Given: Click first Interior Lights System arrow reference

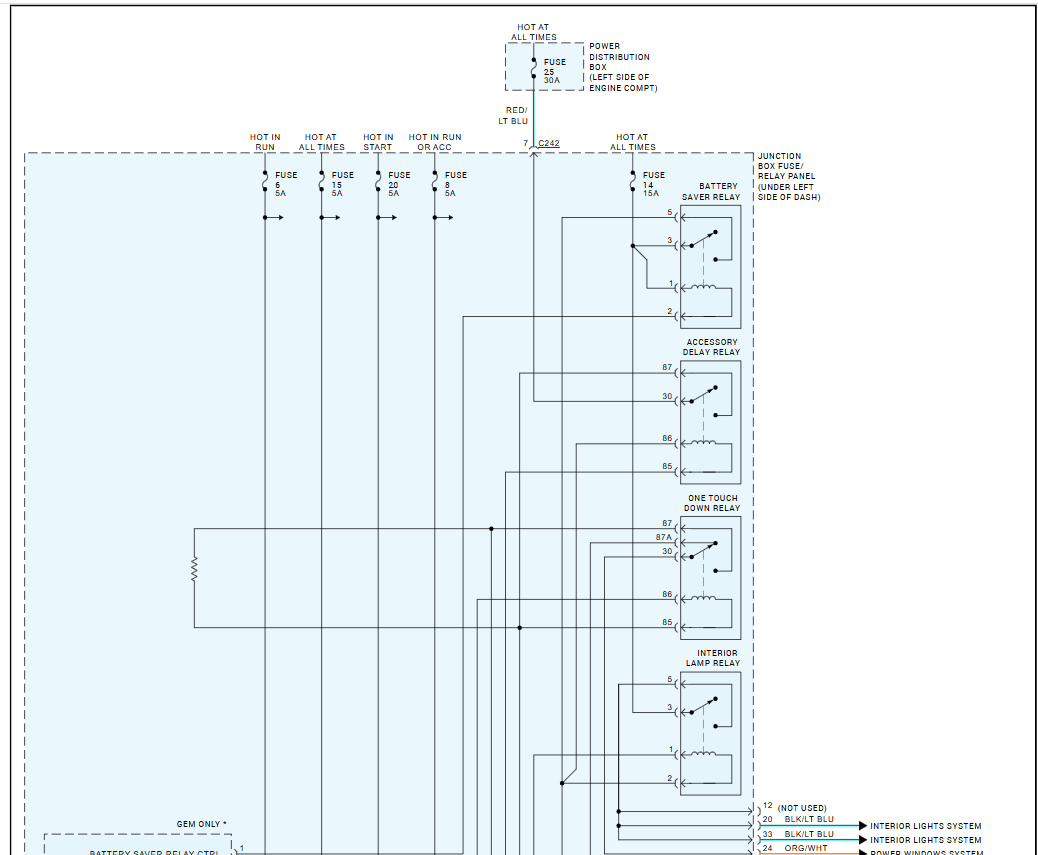Looking at the screenshot, I should (x=920, y=826).
